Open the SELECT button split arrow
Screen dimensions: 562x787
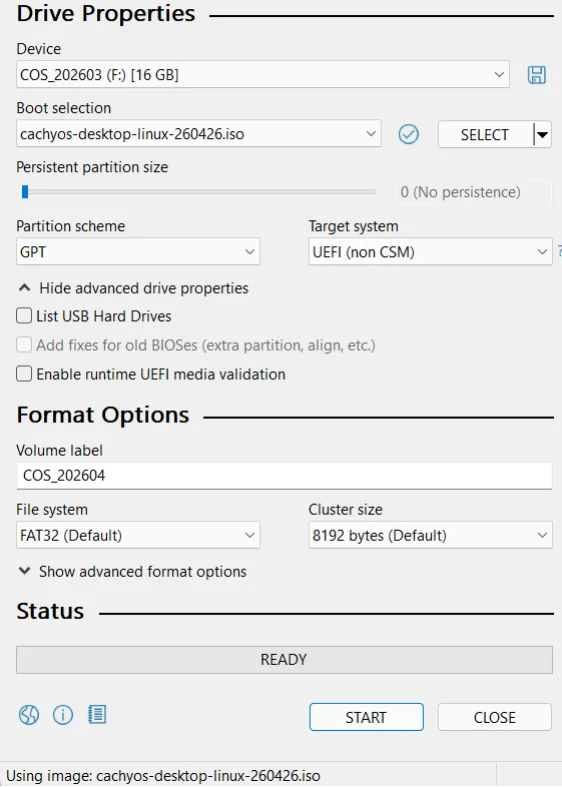[x=542, y=135]
